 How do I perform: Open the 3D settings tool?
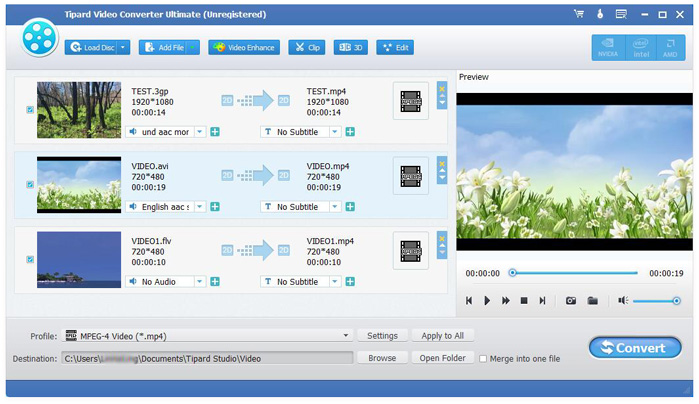pyautogui.click(x=350, y=47)
